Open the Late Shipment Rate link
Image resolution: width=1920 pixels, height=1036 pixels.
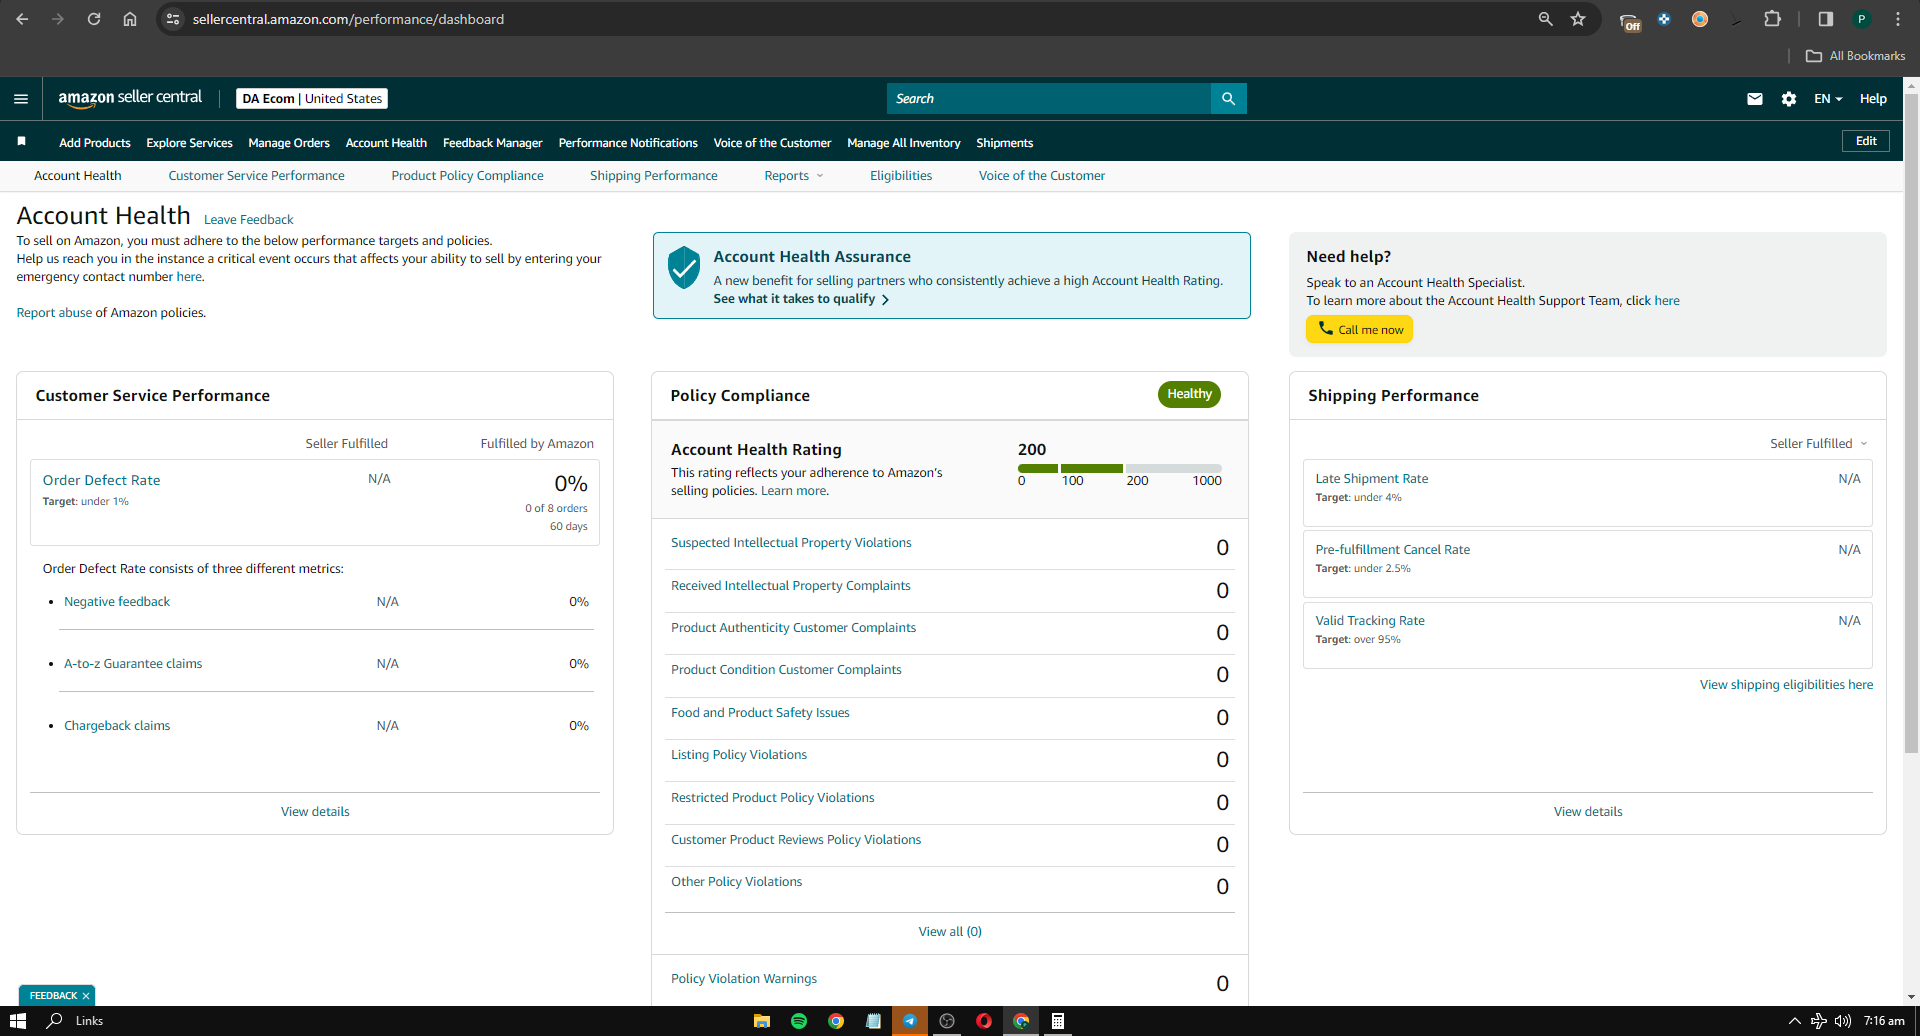pyautogui.click(x=1372, y=479)
